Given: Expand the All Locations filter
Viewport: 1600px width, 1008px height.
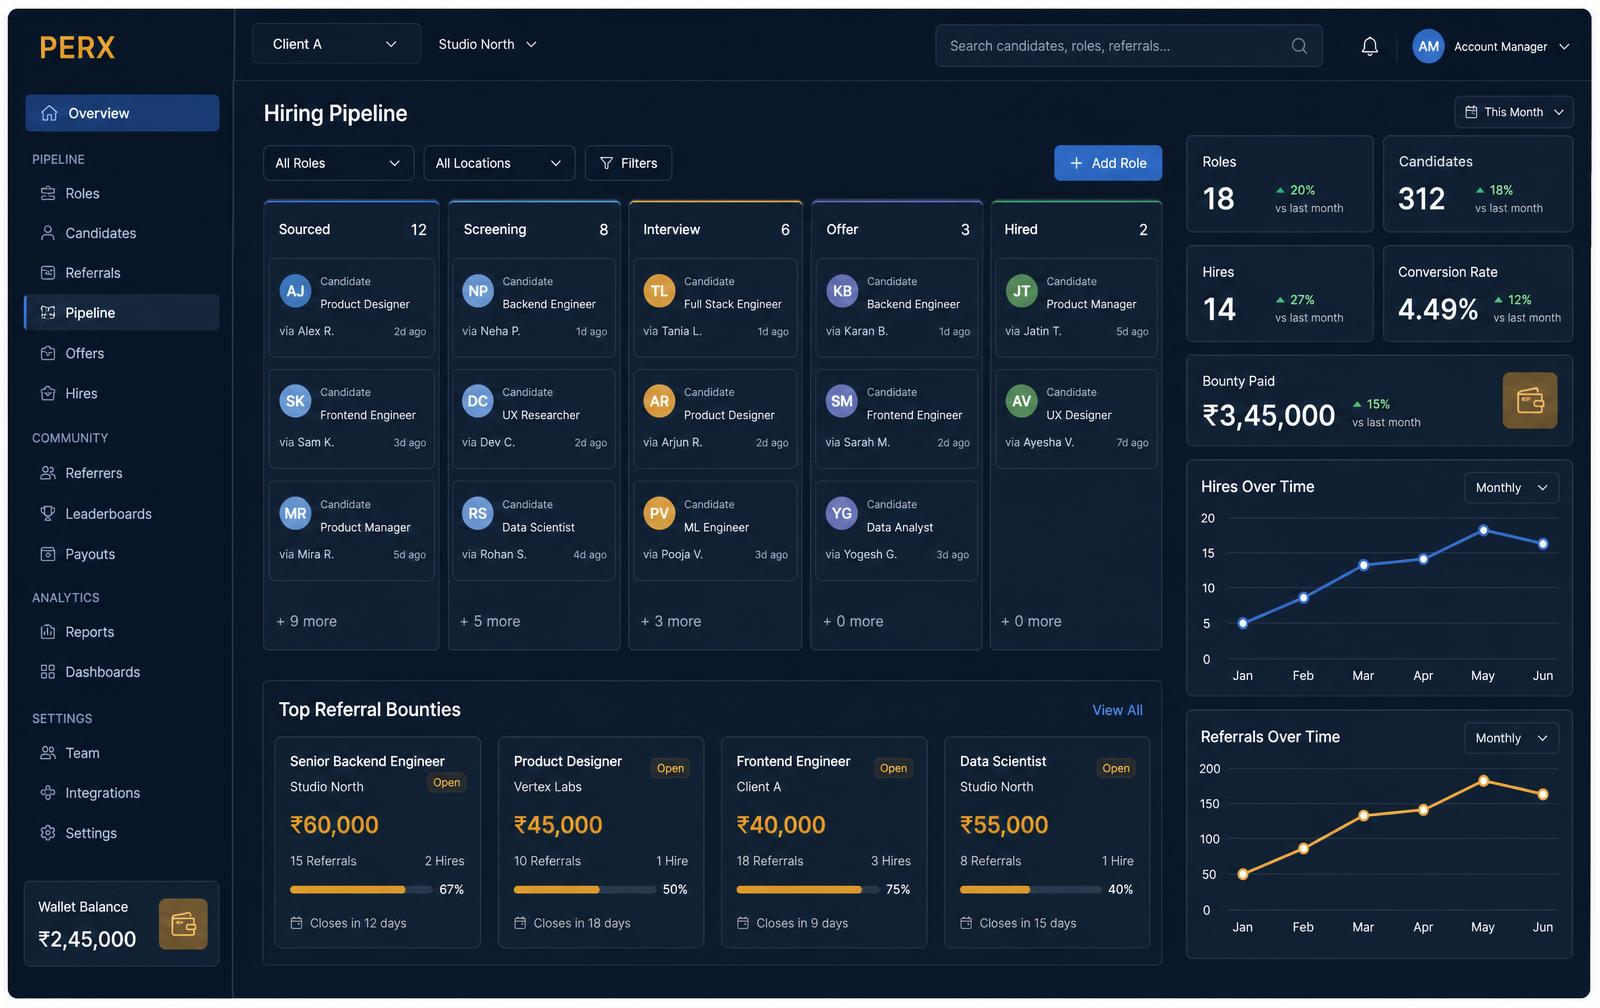Looking at the screenshot, I should pyautogui.click(x=499, y=163).
